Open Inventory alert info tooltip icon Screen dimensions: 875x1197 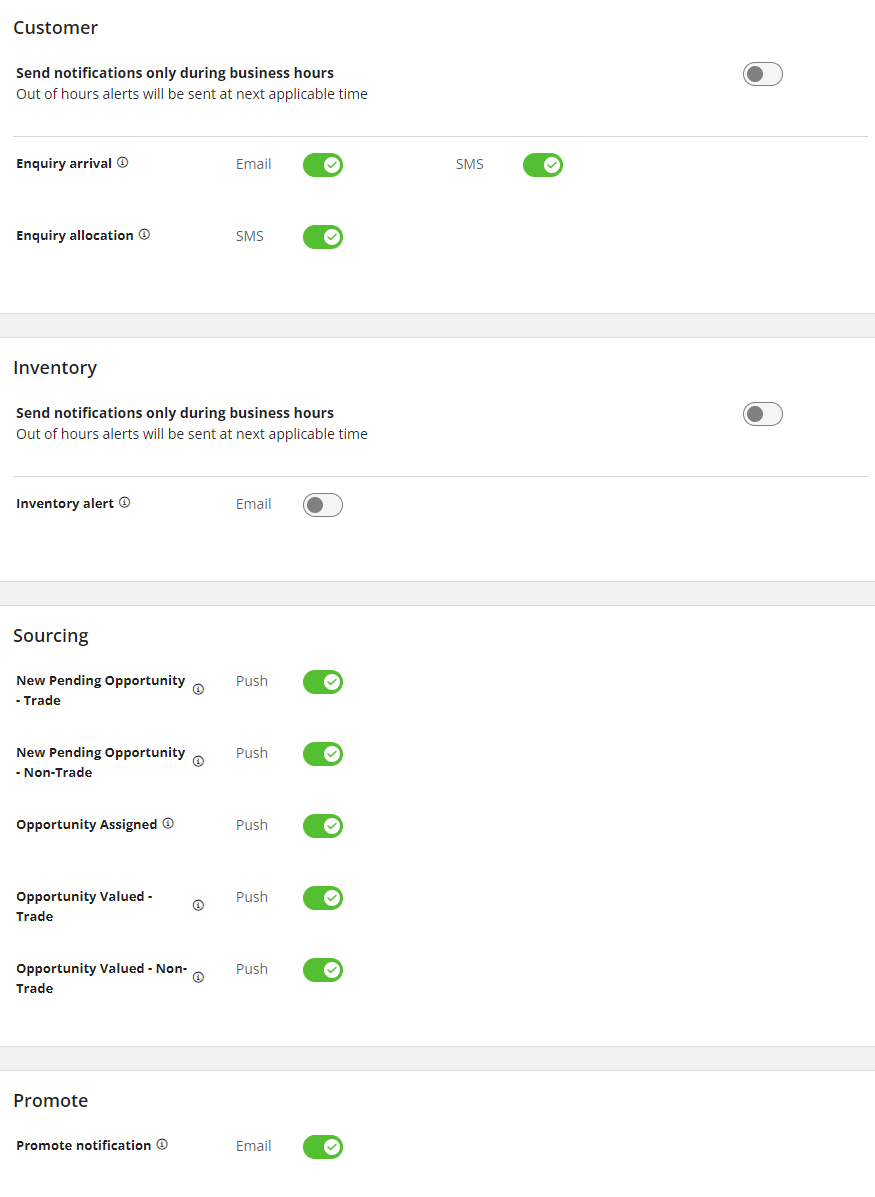(125, 503)
